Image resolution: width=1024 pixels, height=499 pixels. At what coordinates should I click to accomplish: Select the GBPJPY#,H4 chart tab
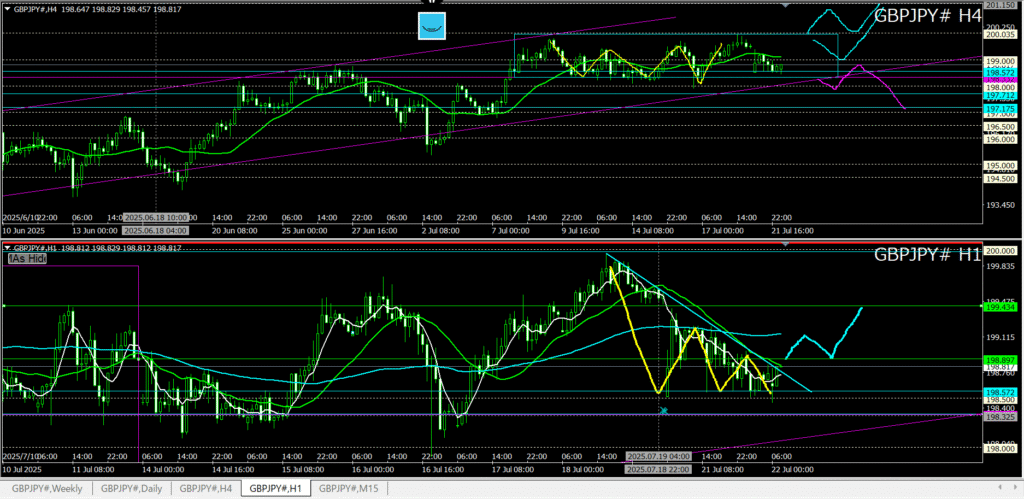[x=206, y=489]
